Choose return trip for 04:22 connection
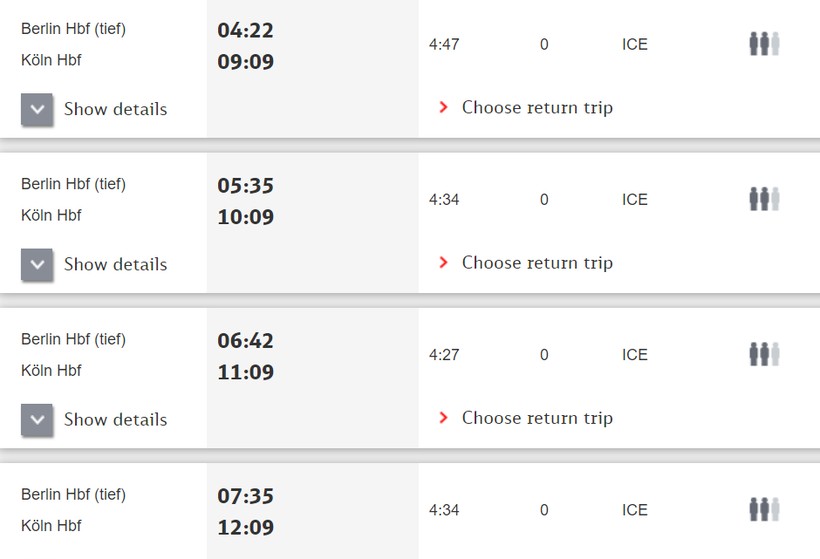The height and width of the screenshot is (559, 820). click(x=537, y=107)
